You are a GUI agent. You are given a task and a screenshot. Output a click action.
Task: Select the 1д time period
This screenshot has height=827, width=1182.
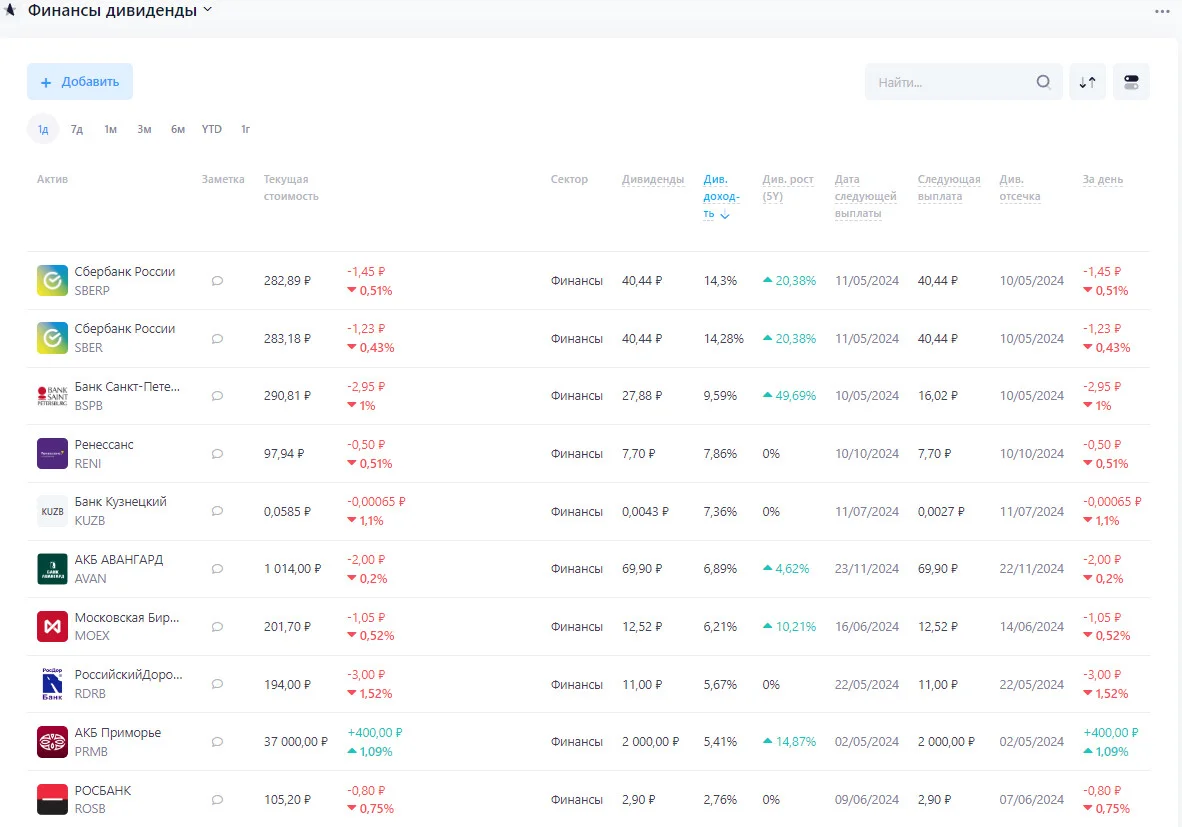(x=43, y=130)
